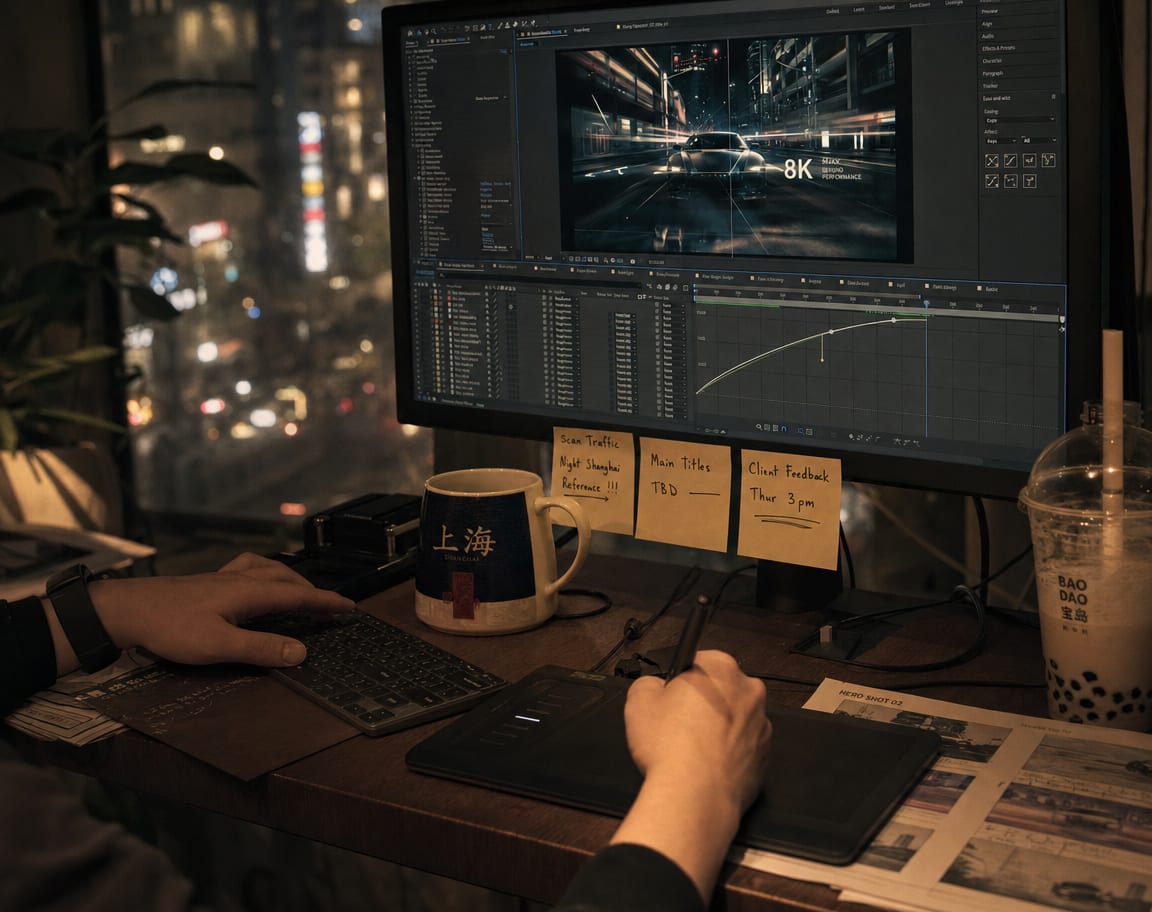Expand the Preview panel on the right
Image resolution: width=1152 pixels, height=912 pixels.
tap(990, 12)
